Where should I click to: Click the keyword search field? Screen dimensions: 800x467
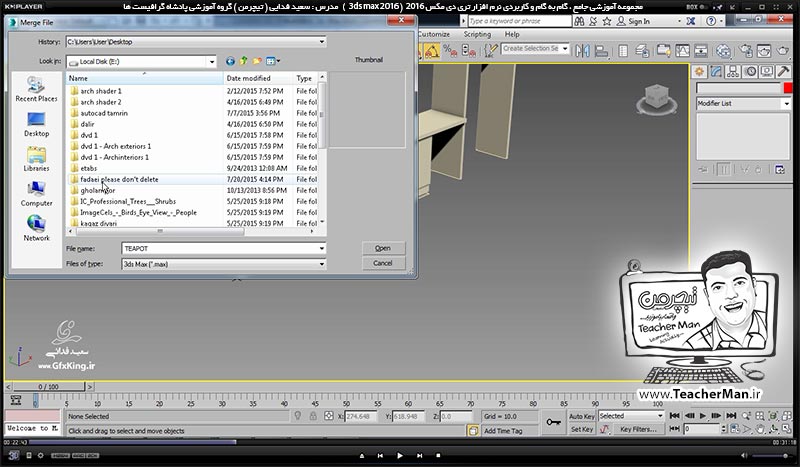tap(519, 21)
